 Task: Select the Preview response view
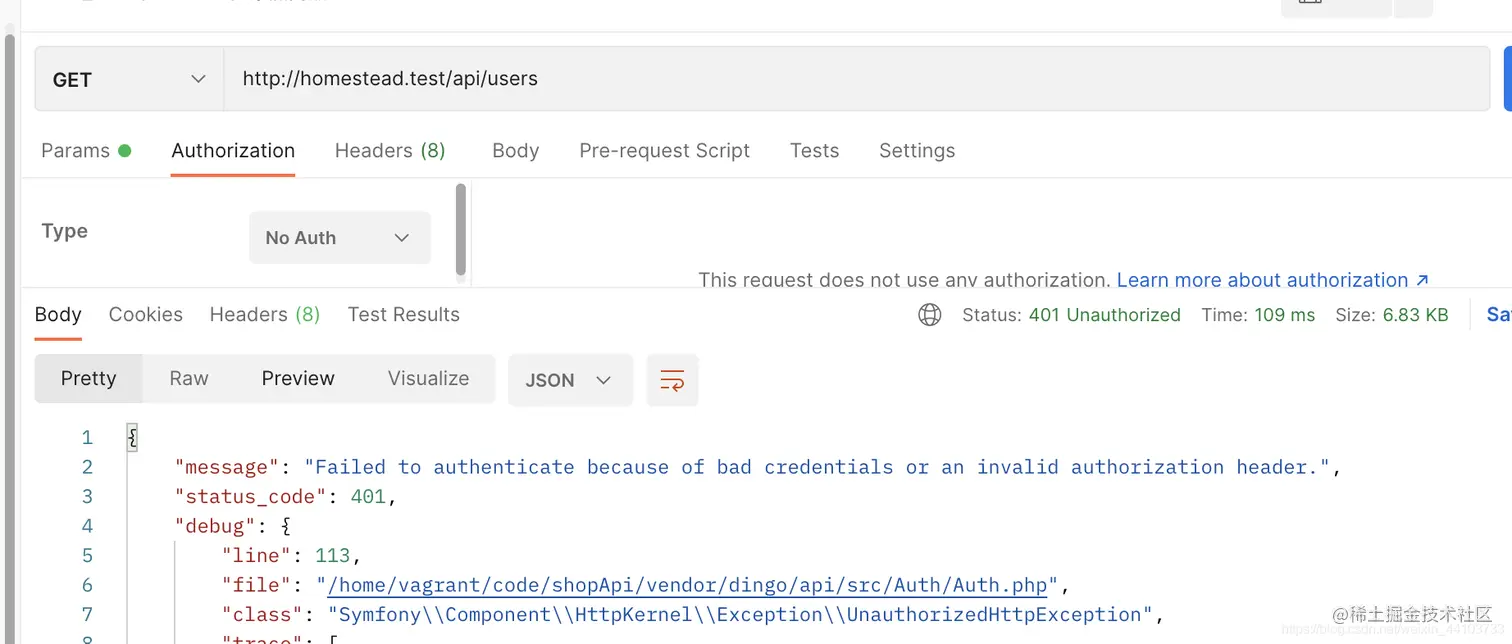(x=298, y=378)
